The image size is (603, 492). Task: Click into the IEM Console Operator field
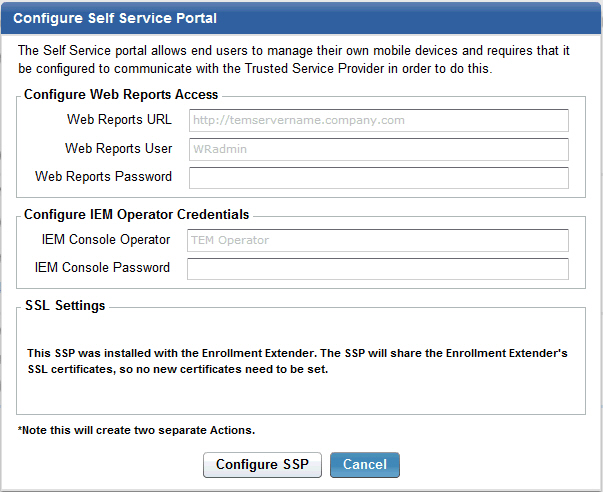coord(378,240)
